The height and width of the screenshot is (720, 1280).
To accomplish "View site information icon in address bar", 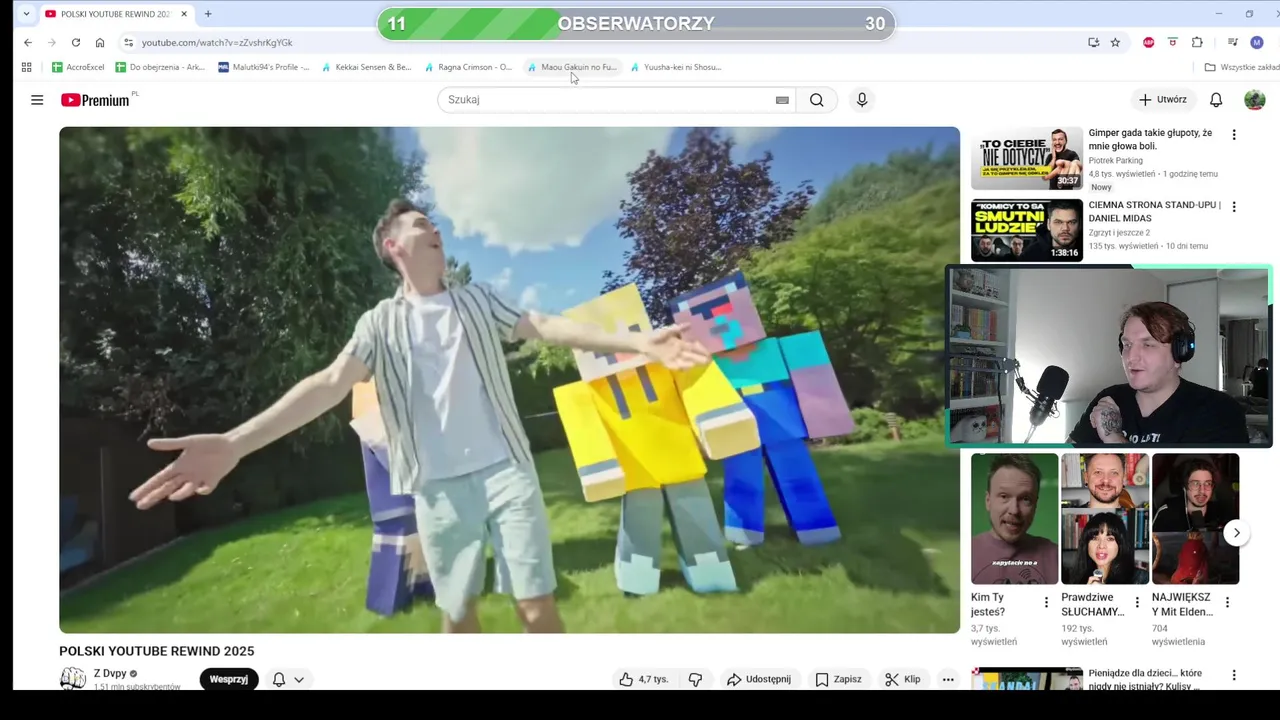I will [128, 42].
